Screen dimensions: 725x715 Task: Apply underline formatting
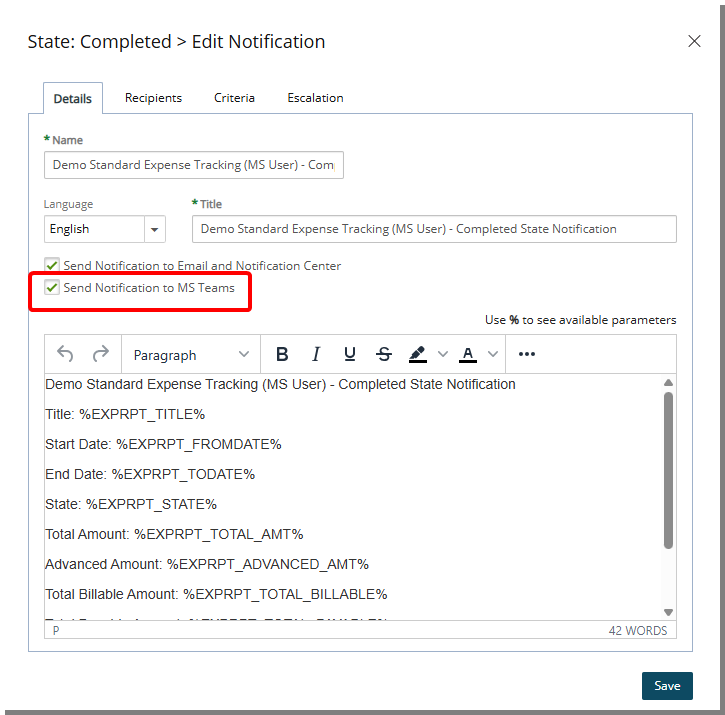pyautogui.click(x=350, y=354)
